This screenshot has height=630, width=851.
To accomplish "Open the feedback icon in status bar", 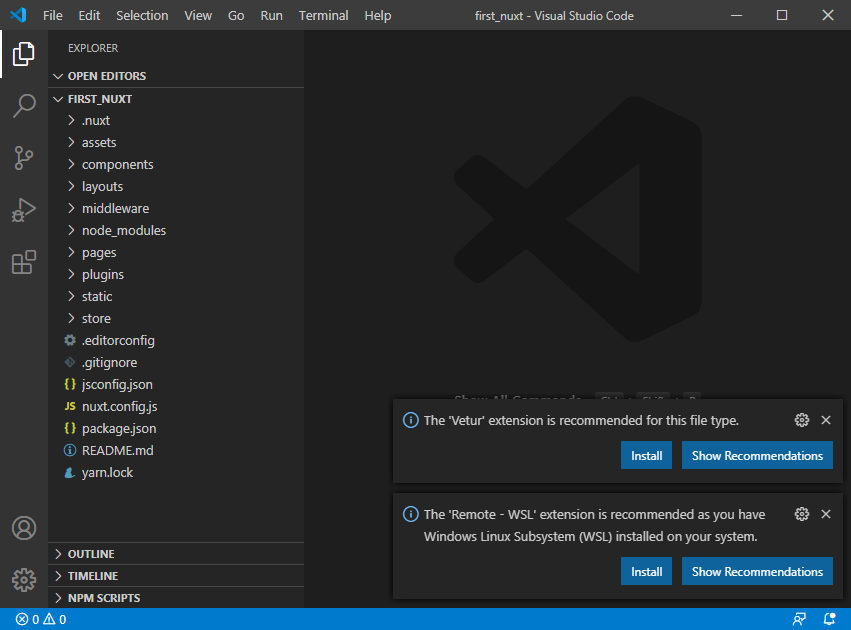I will tap(799, 619).
